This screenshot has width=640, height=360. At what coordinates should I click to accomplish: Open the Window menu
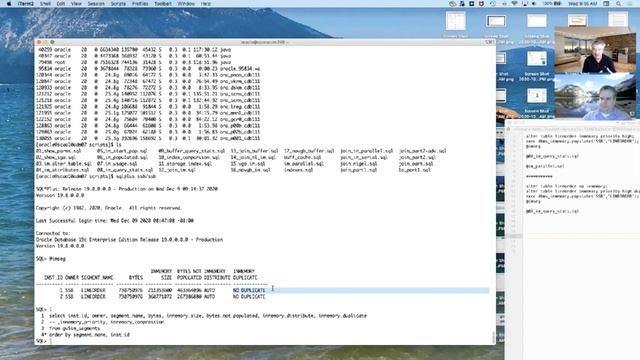(x=186, y=4)
